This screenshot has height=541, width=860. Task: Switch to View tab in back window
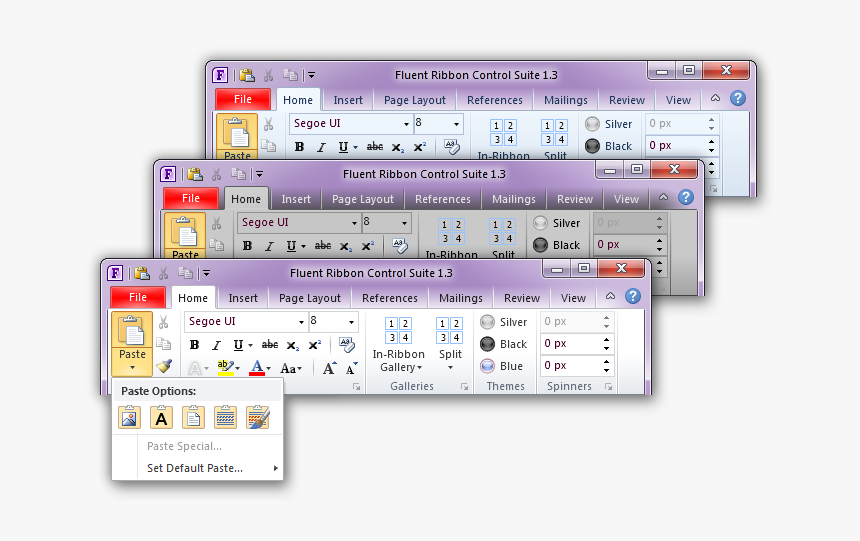click(x=678, y=100)
